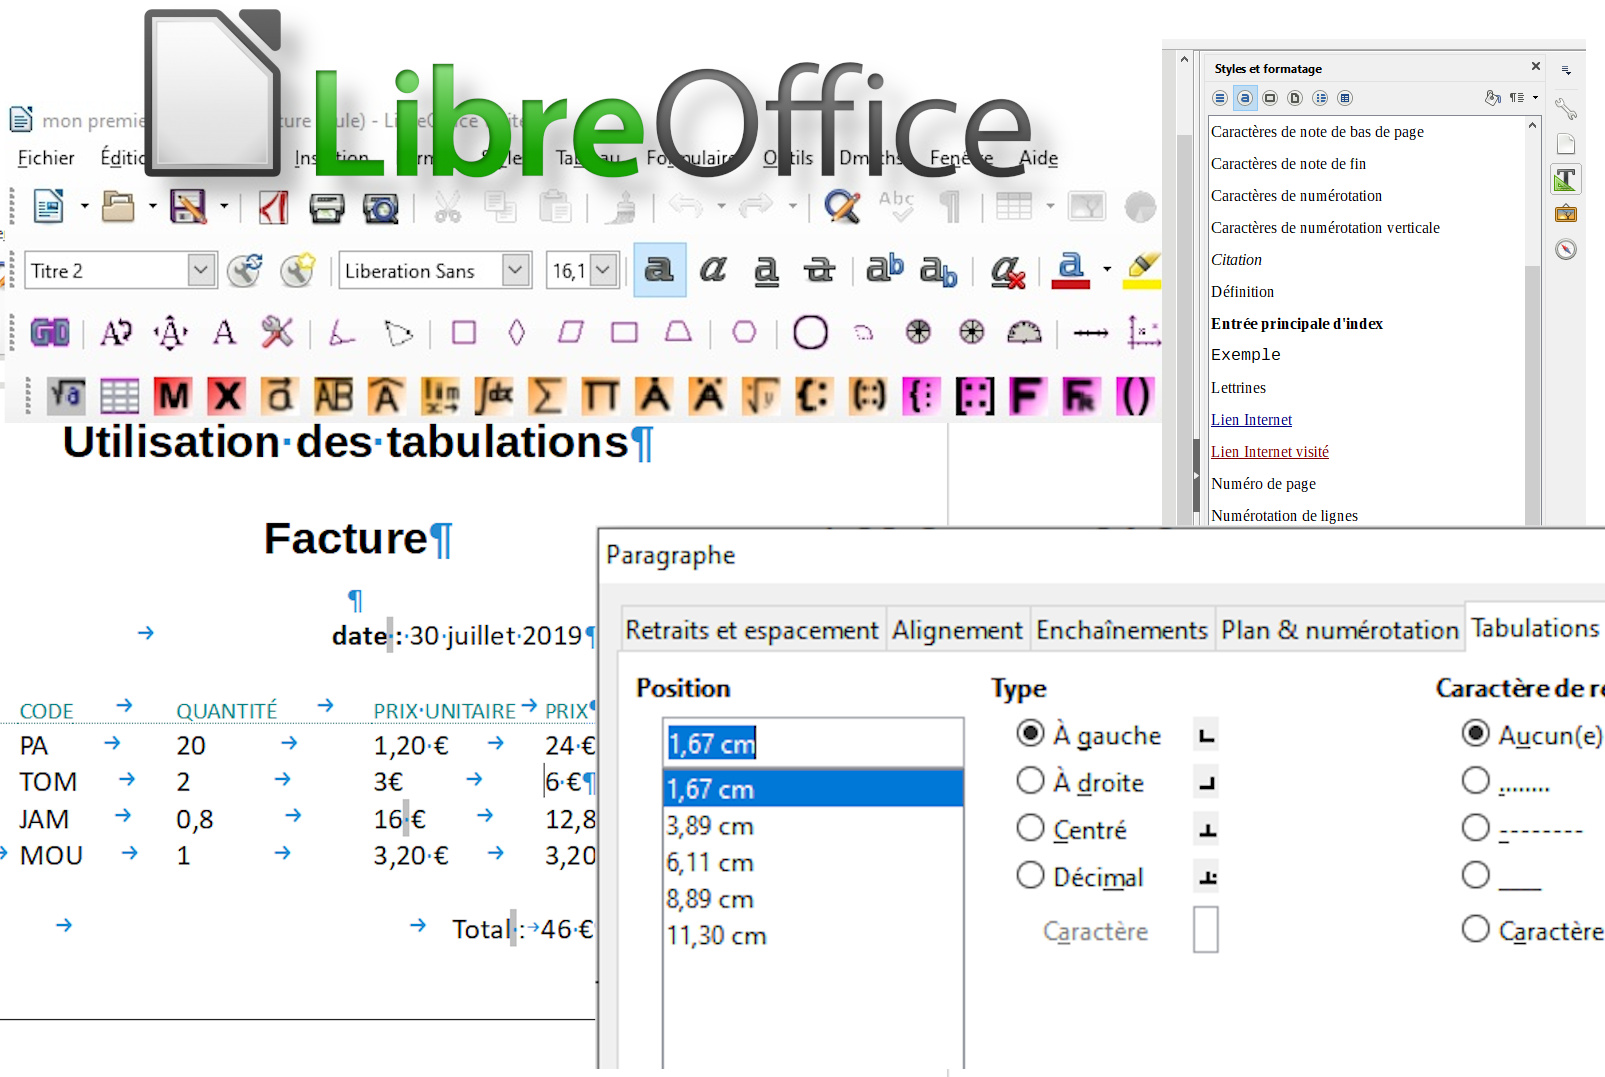Switch to Retraits et espacement tab
Viewport: 1605px width, 1077px height.
(752, 630)
